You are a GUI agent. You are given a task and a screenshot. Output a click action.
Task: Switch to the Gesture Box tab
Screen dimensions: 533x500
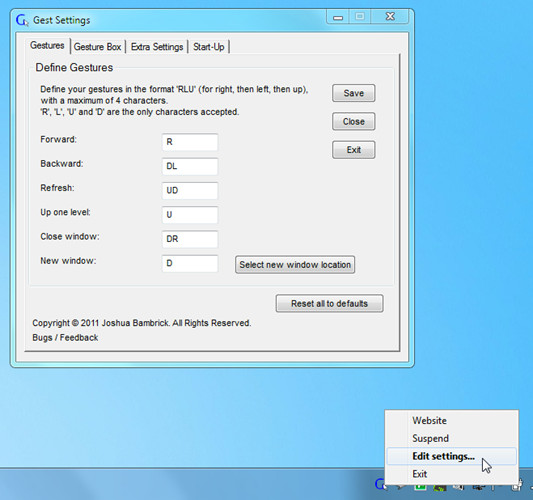pos(97,47)
